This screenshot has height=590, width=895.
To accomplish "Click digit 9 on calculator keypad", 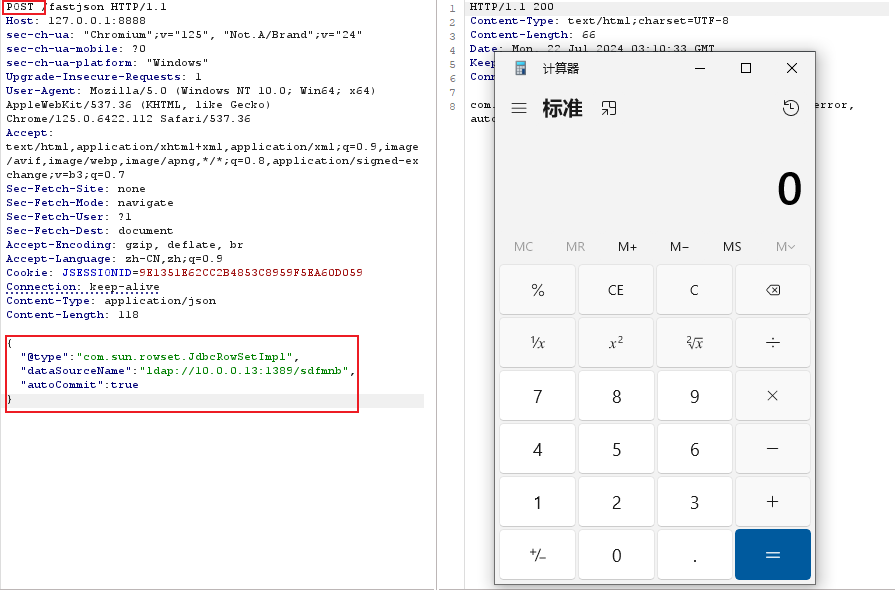I will 694,395.
